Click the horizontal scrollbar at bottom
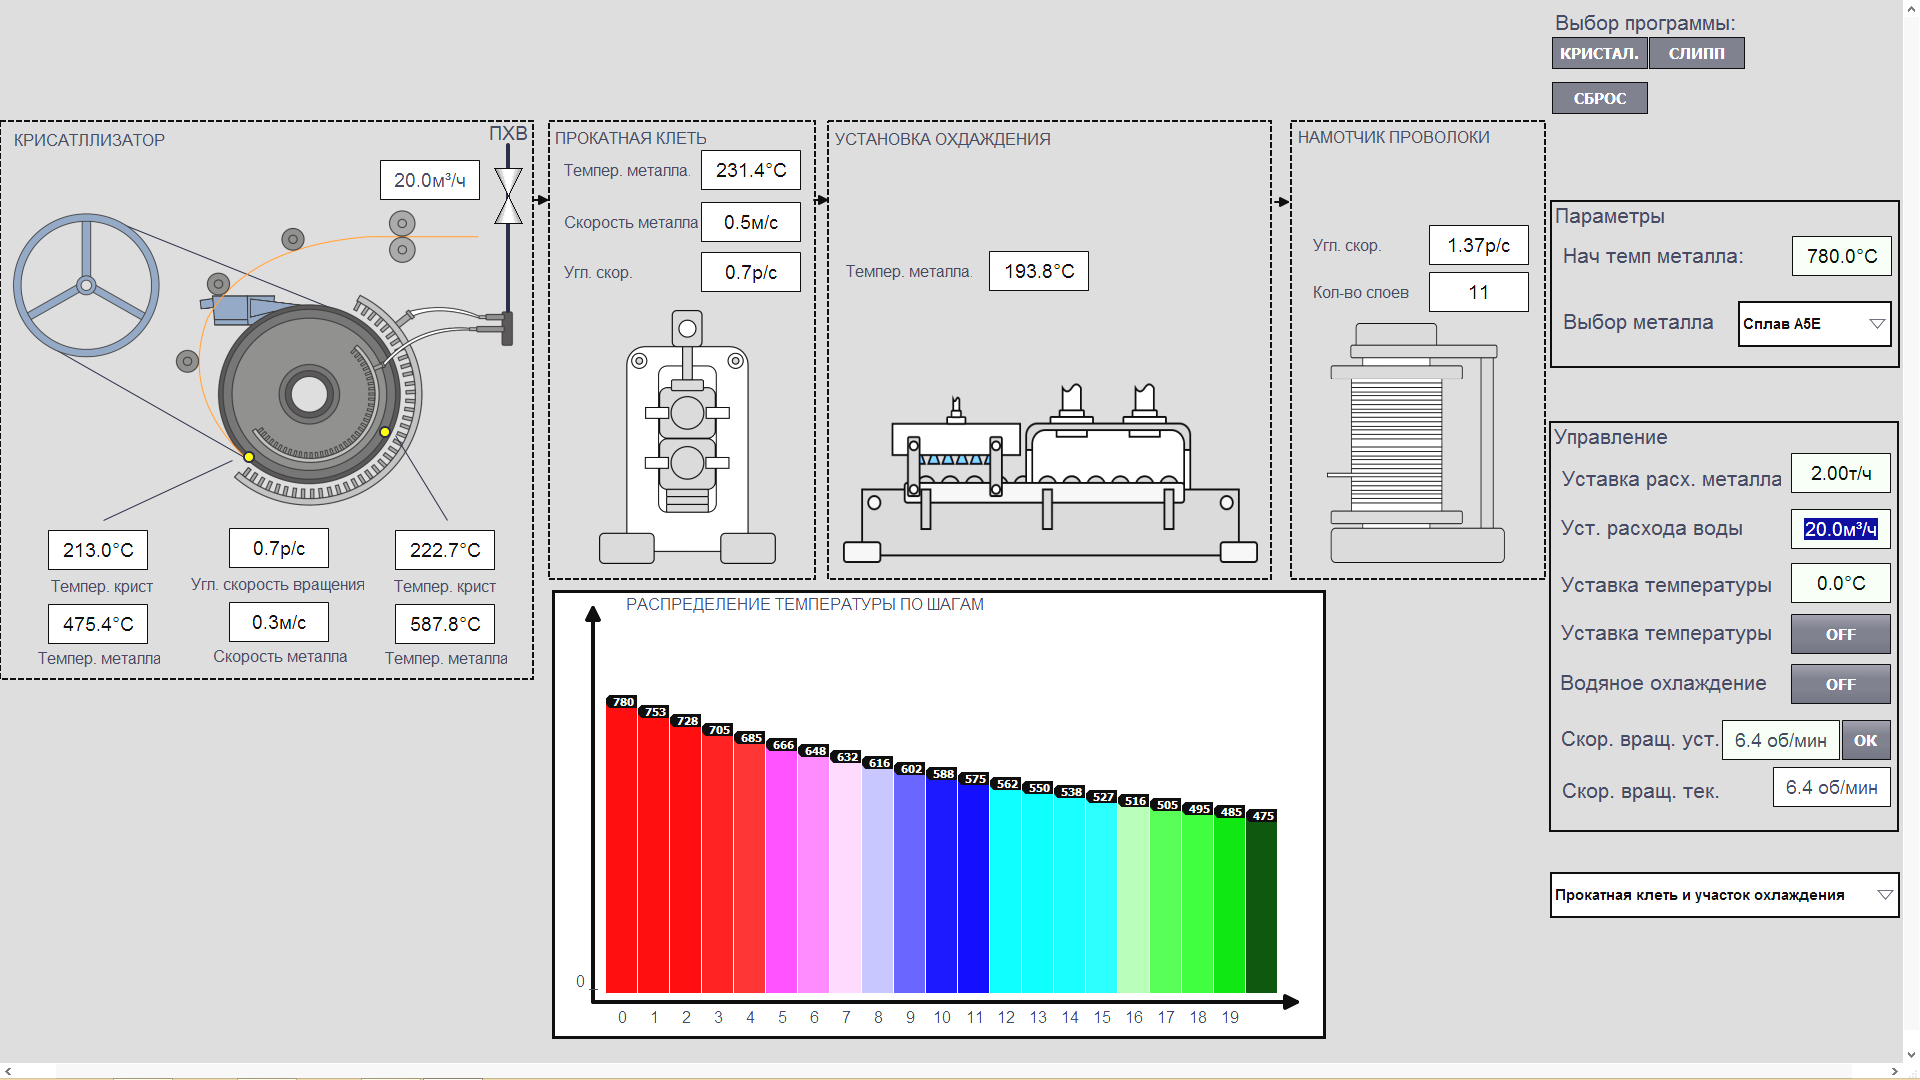 [950, 1070]
